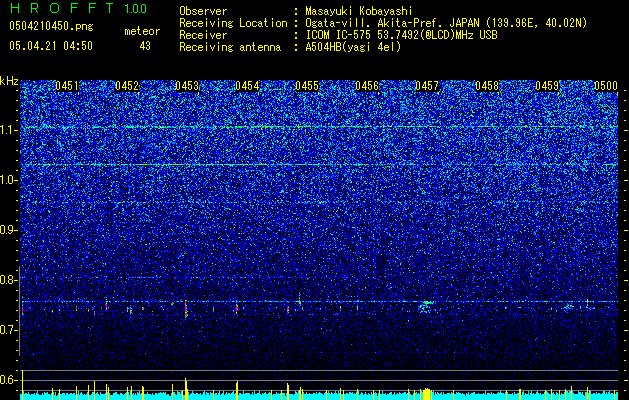Click the HROFFT 1.0.0 title text
Viewport: 629px width, 400px height.
[x=78, y=8]
